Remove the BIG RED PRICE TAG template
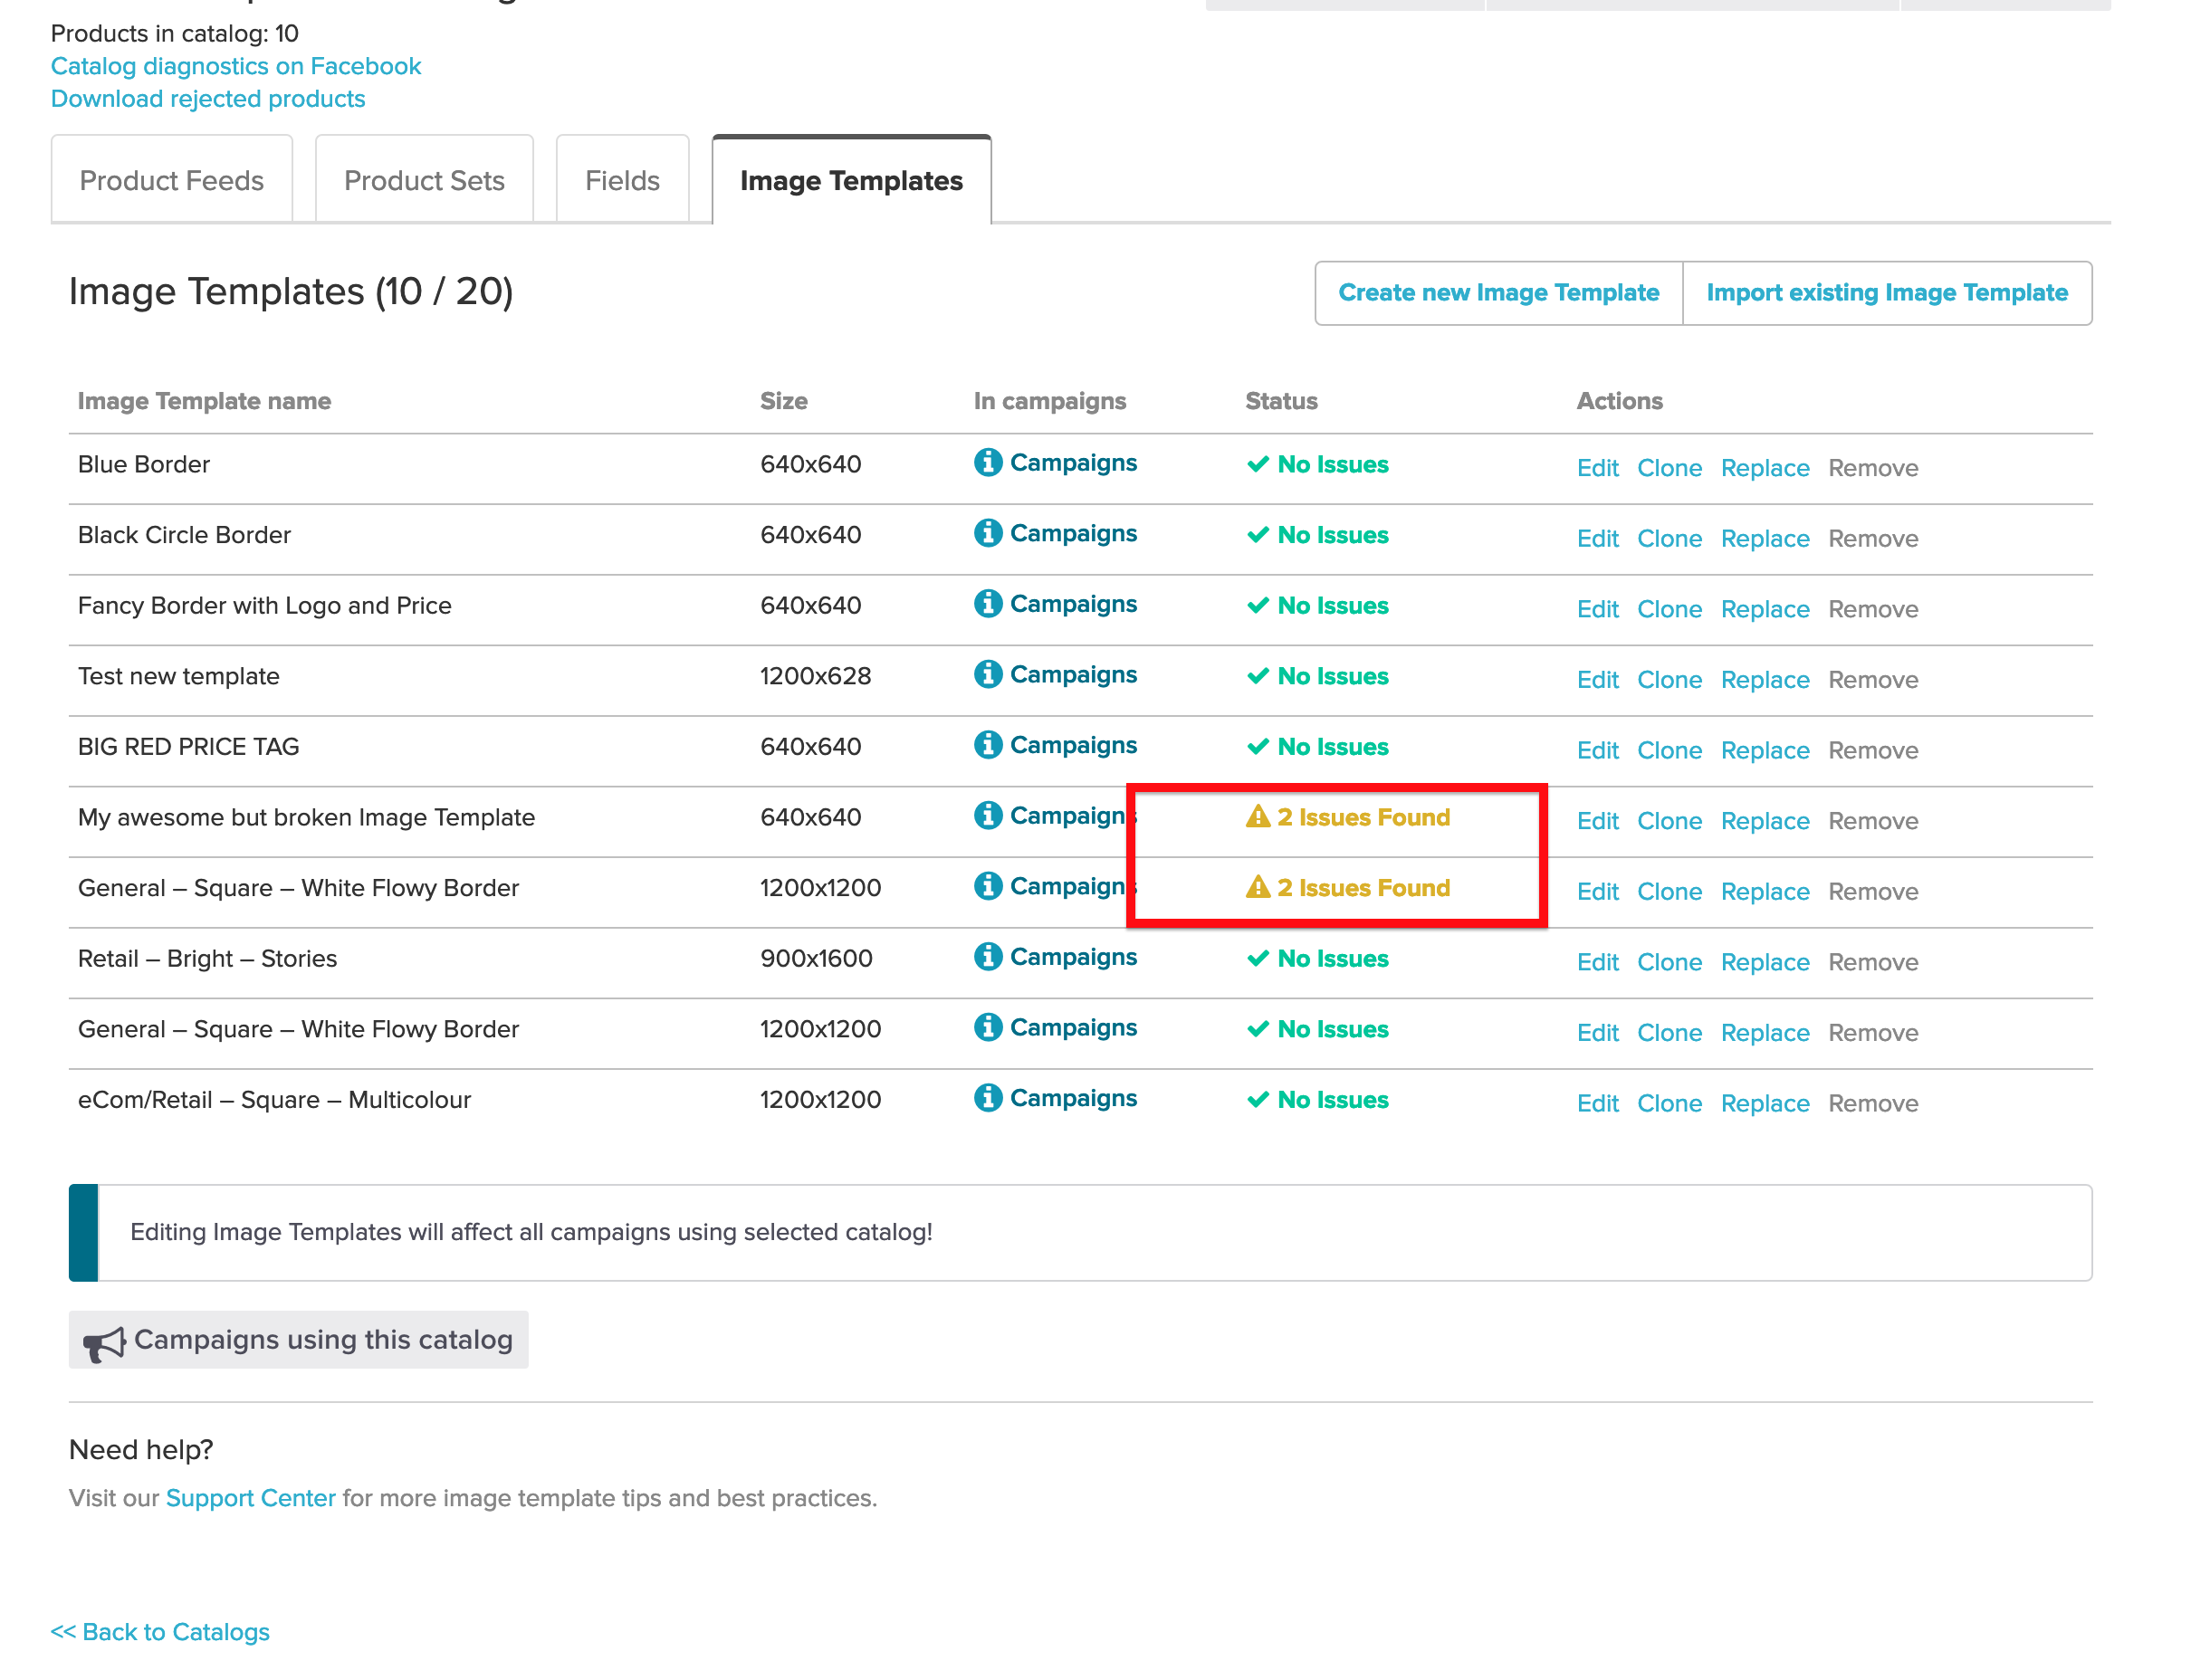The width and height of the screenshot is (2191, 1680). (1872, 750)
